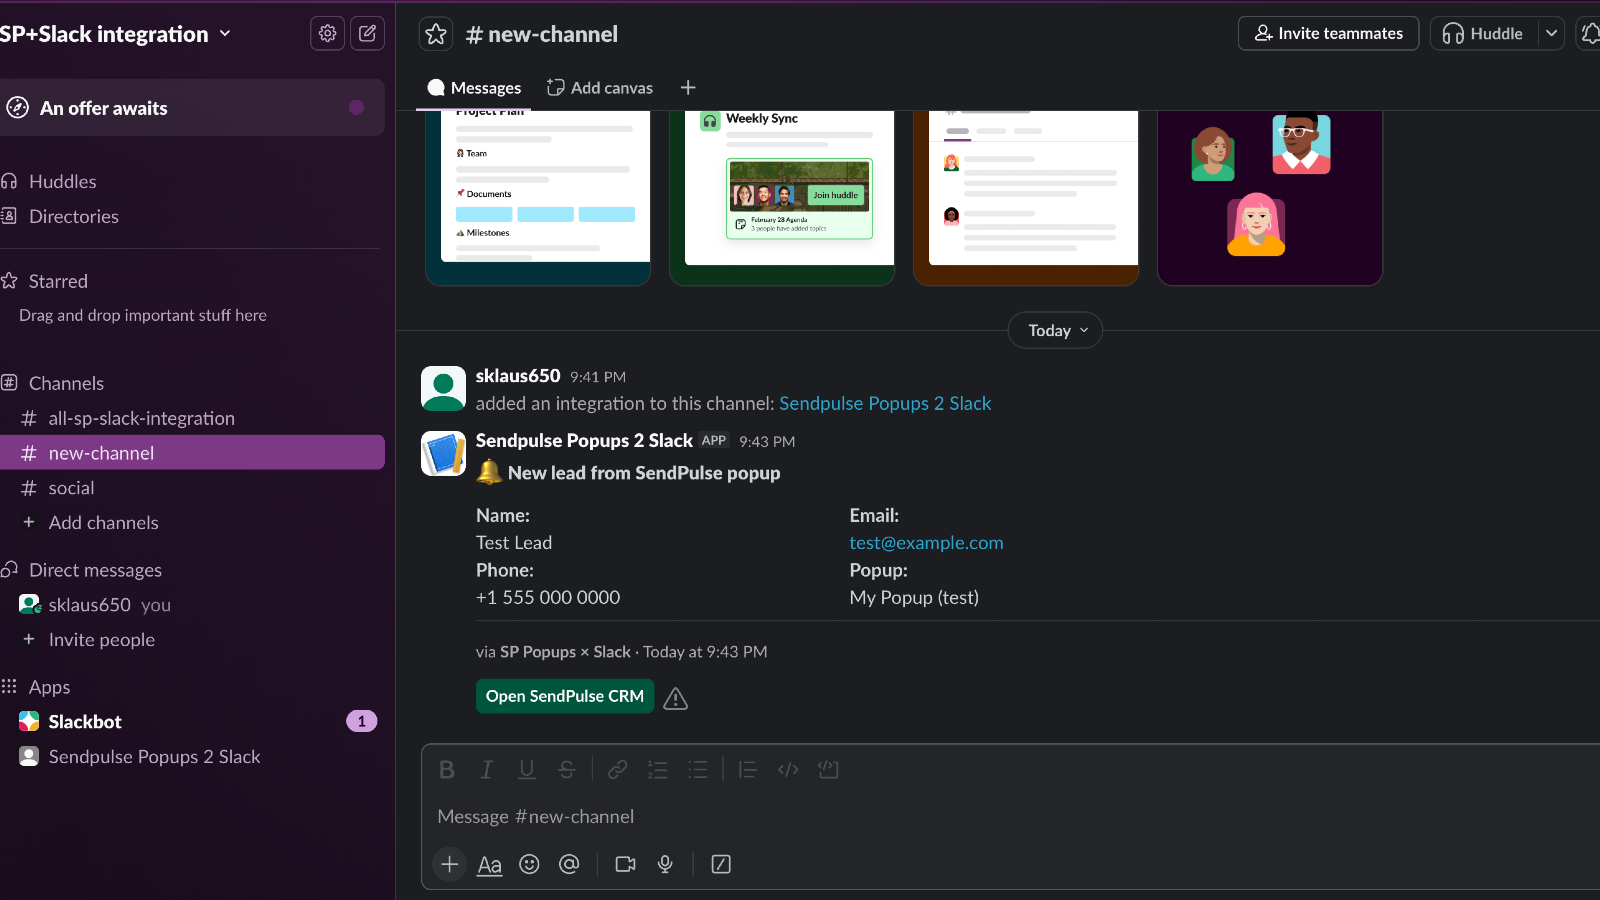Record an audio clip with microphone

[665, 864]
